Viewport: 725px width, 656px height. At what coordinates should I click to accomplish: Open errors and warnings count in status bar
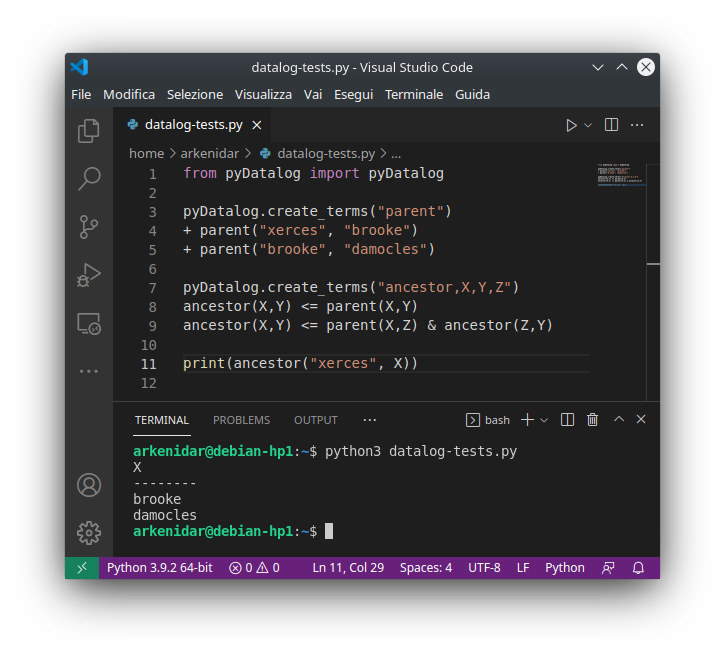(254, 568)
